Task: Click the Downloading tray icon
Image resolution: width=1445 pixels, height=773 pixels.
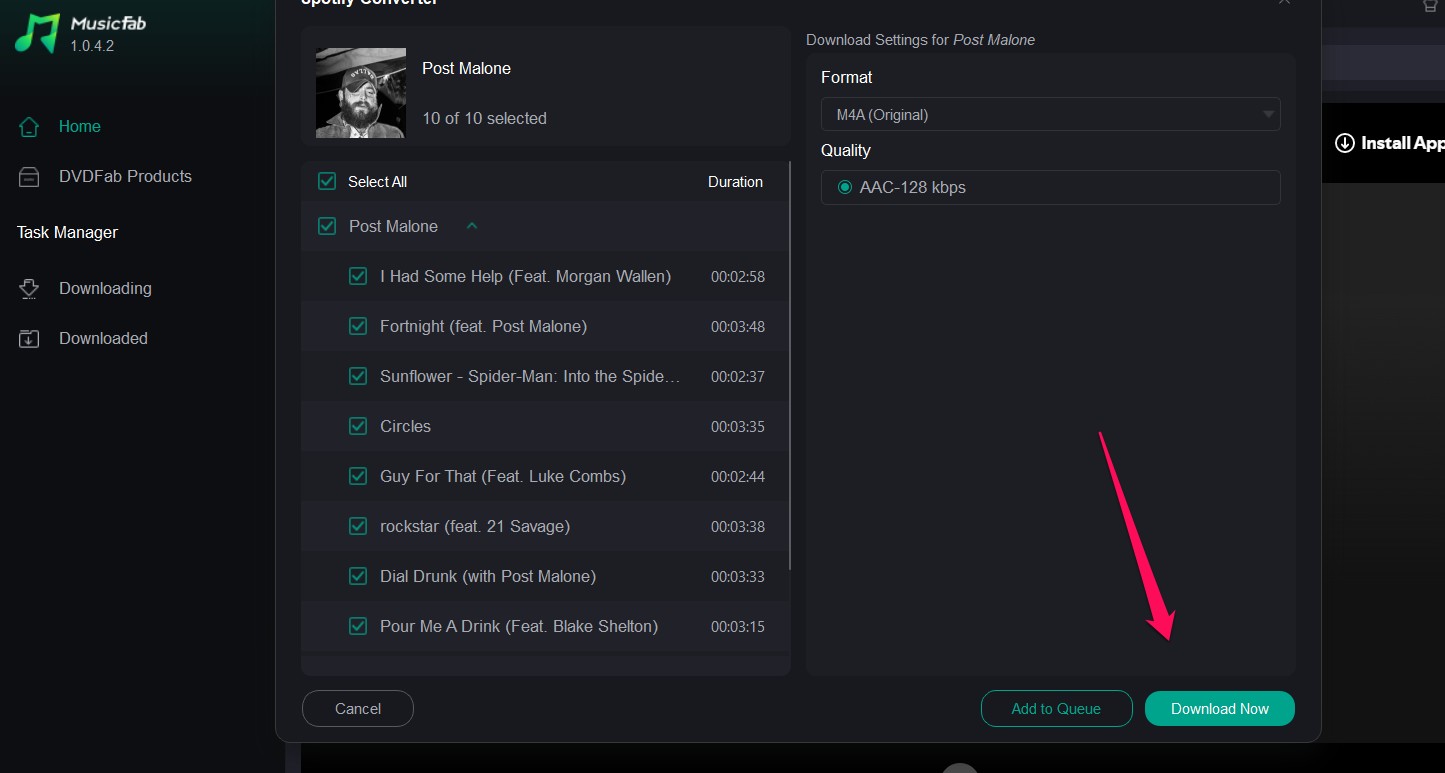Action: click(x=29, y=289)
